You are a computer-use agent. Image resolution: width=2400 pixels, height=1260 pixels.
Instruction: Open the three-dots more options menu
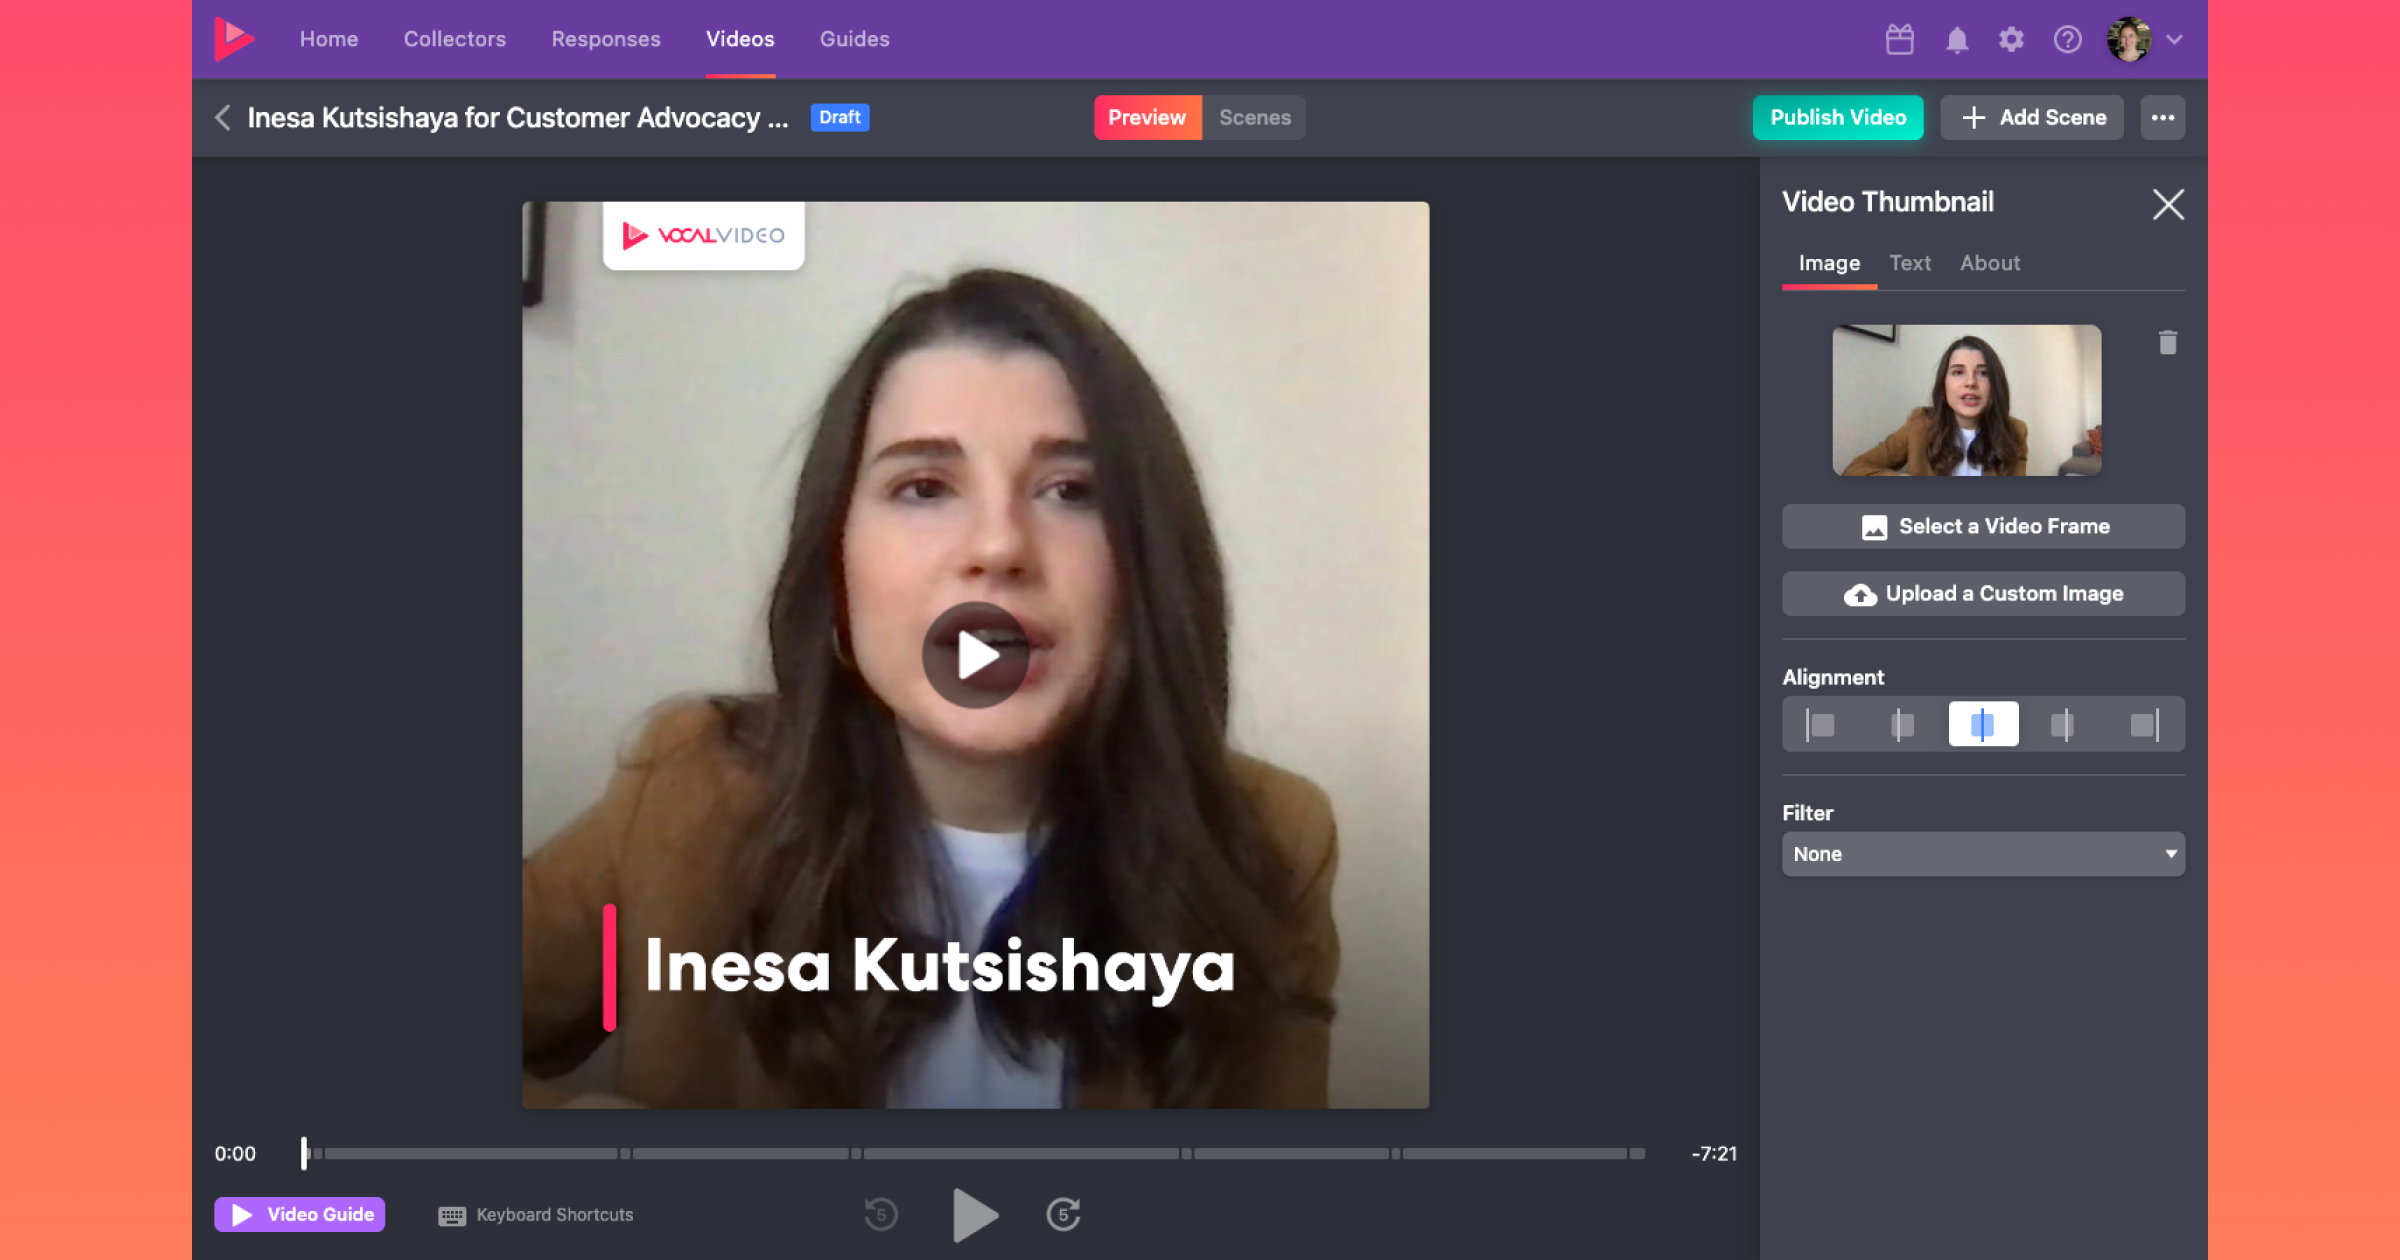tap(2162, 117)
